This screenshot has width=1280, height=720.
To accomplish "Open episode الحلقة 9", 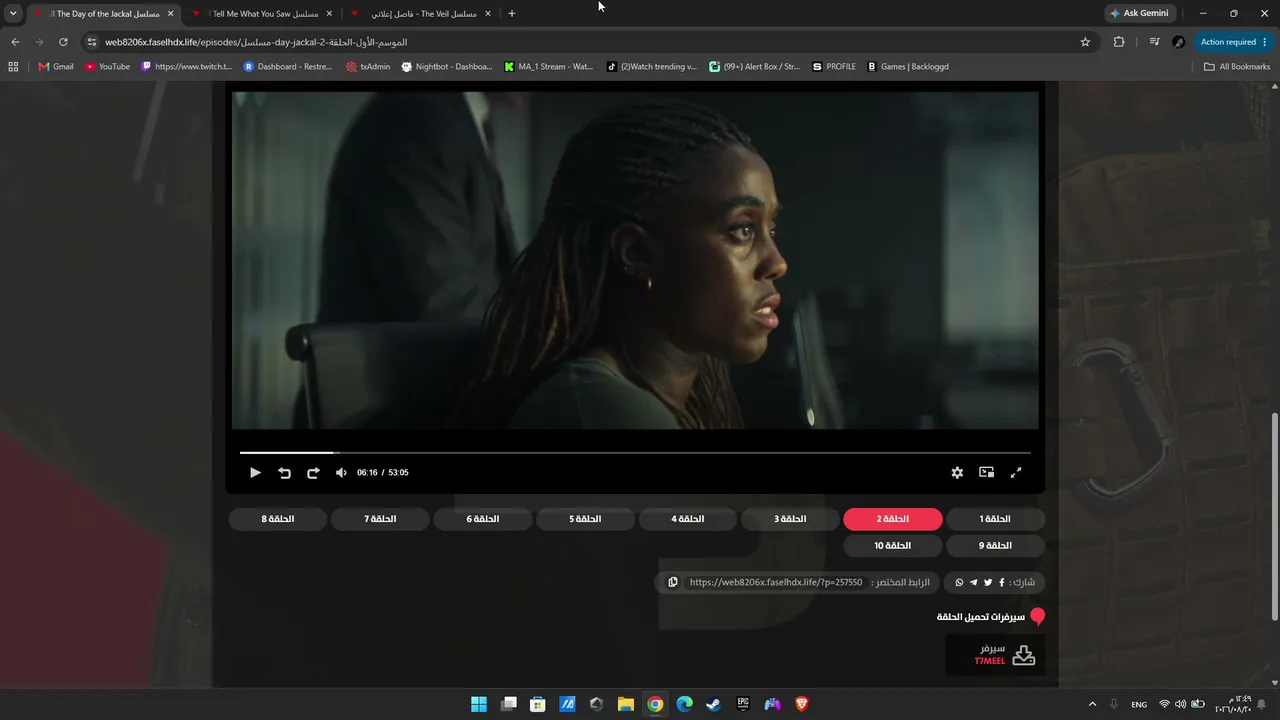I will coord(995,546).
